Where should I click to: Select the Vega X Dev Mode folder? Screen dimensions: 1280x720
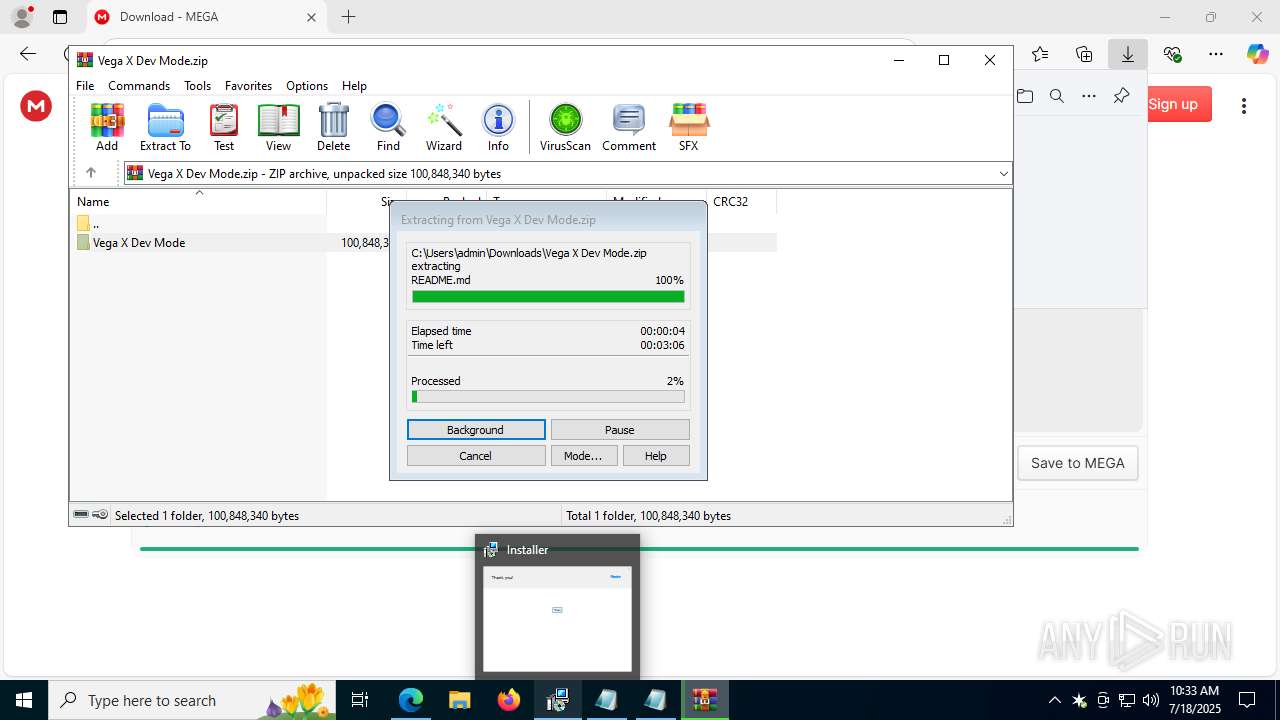click(138, 243)
